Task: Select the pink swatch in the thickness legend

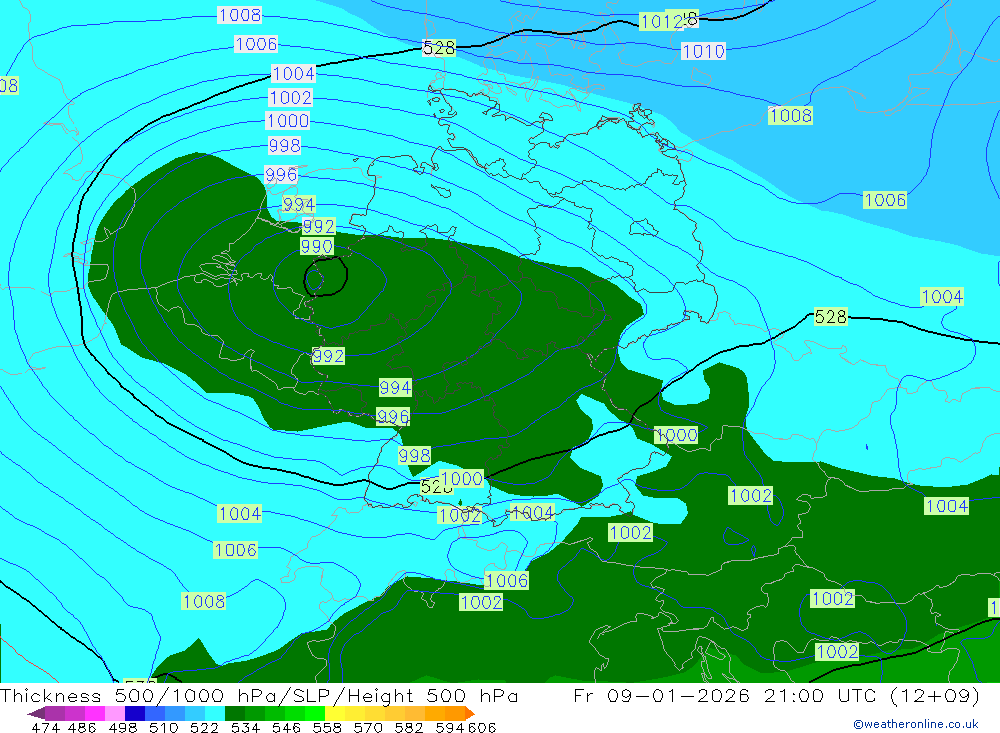Action: click(115, 713)
